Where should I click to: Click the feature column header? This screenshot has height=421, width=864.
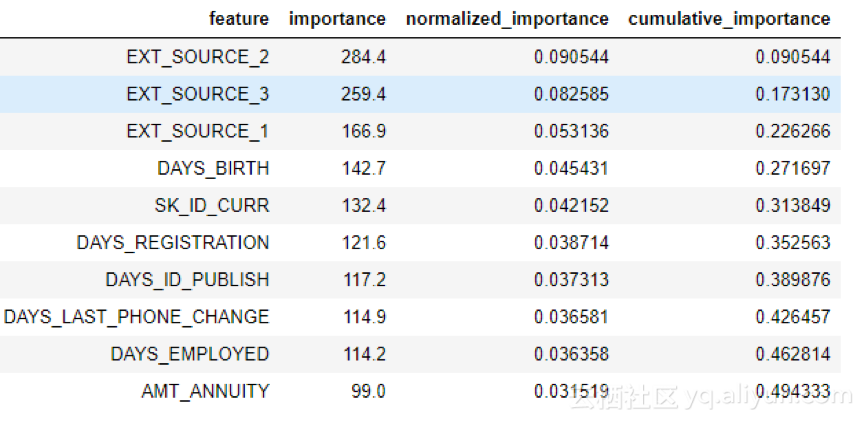239,19
